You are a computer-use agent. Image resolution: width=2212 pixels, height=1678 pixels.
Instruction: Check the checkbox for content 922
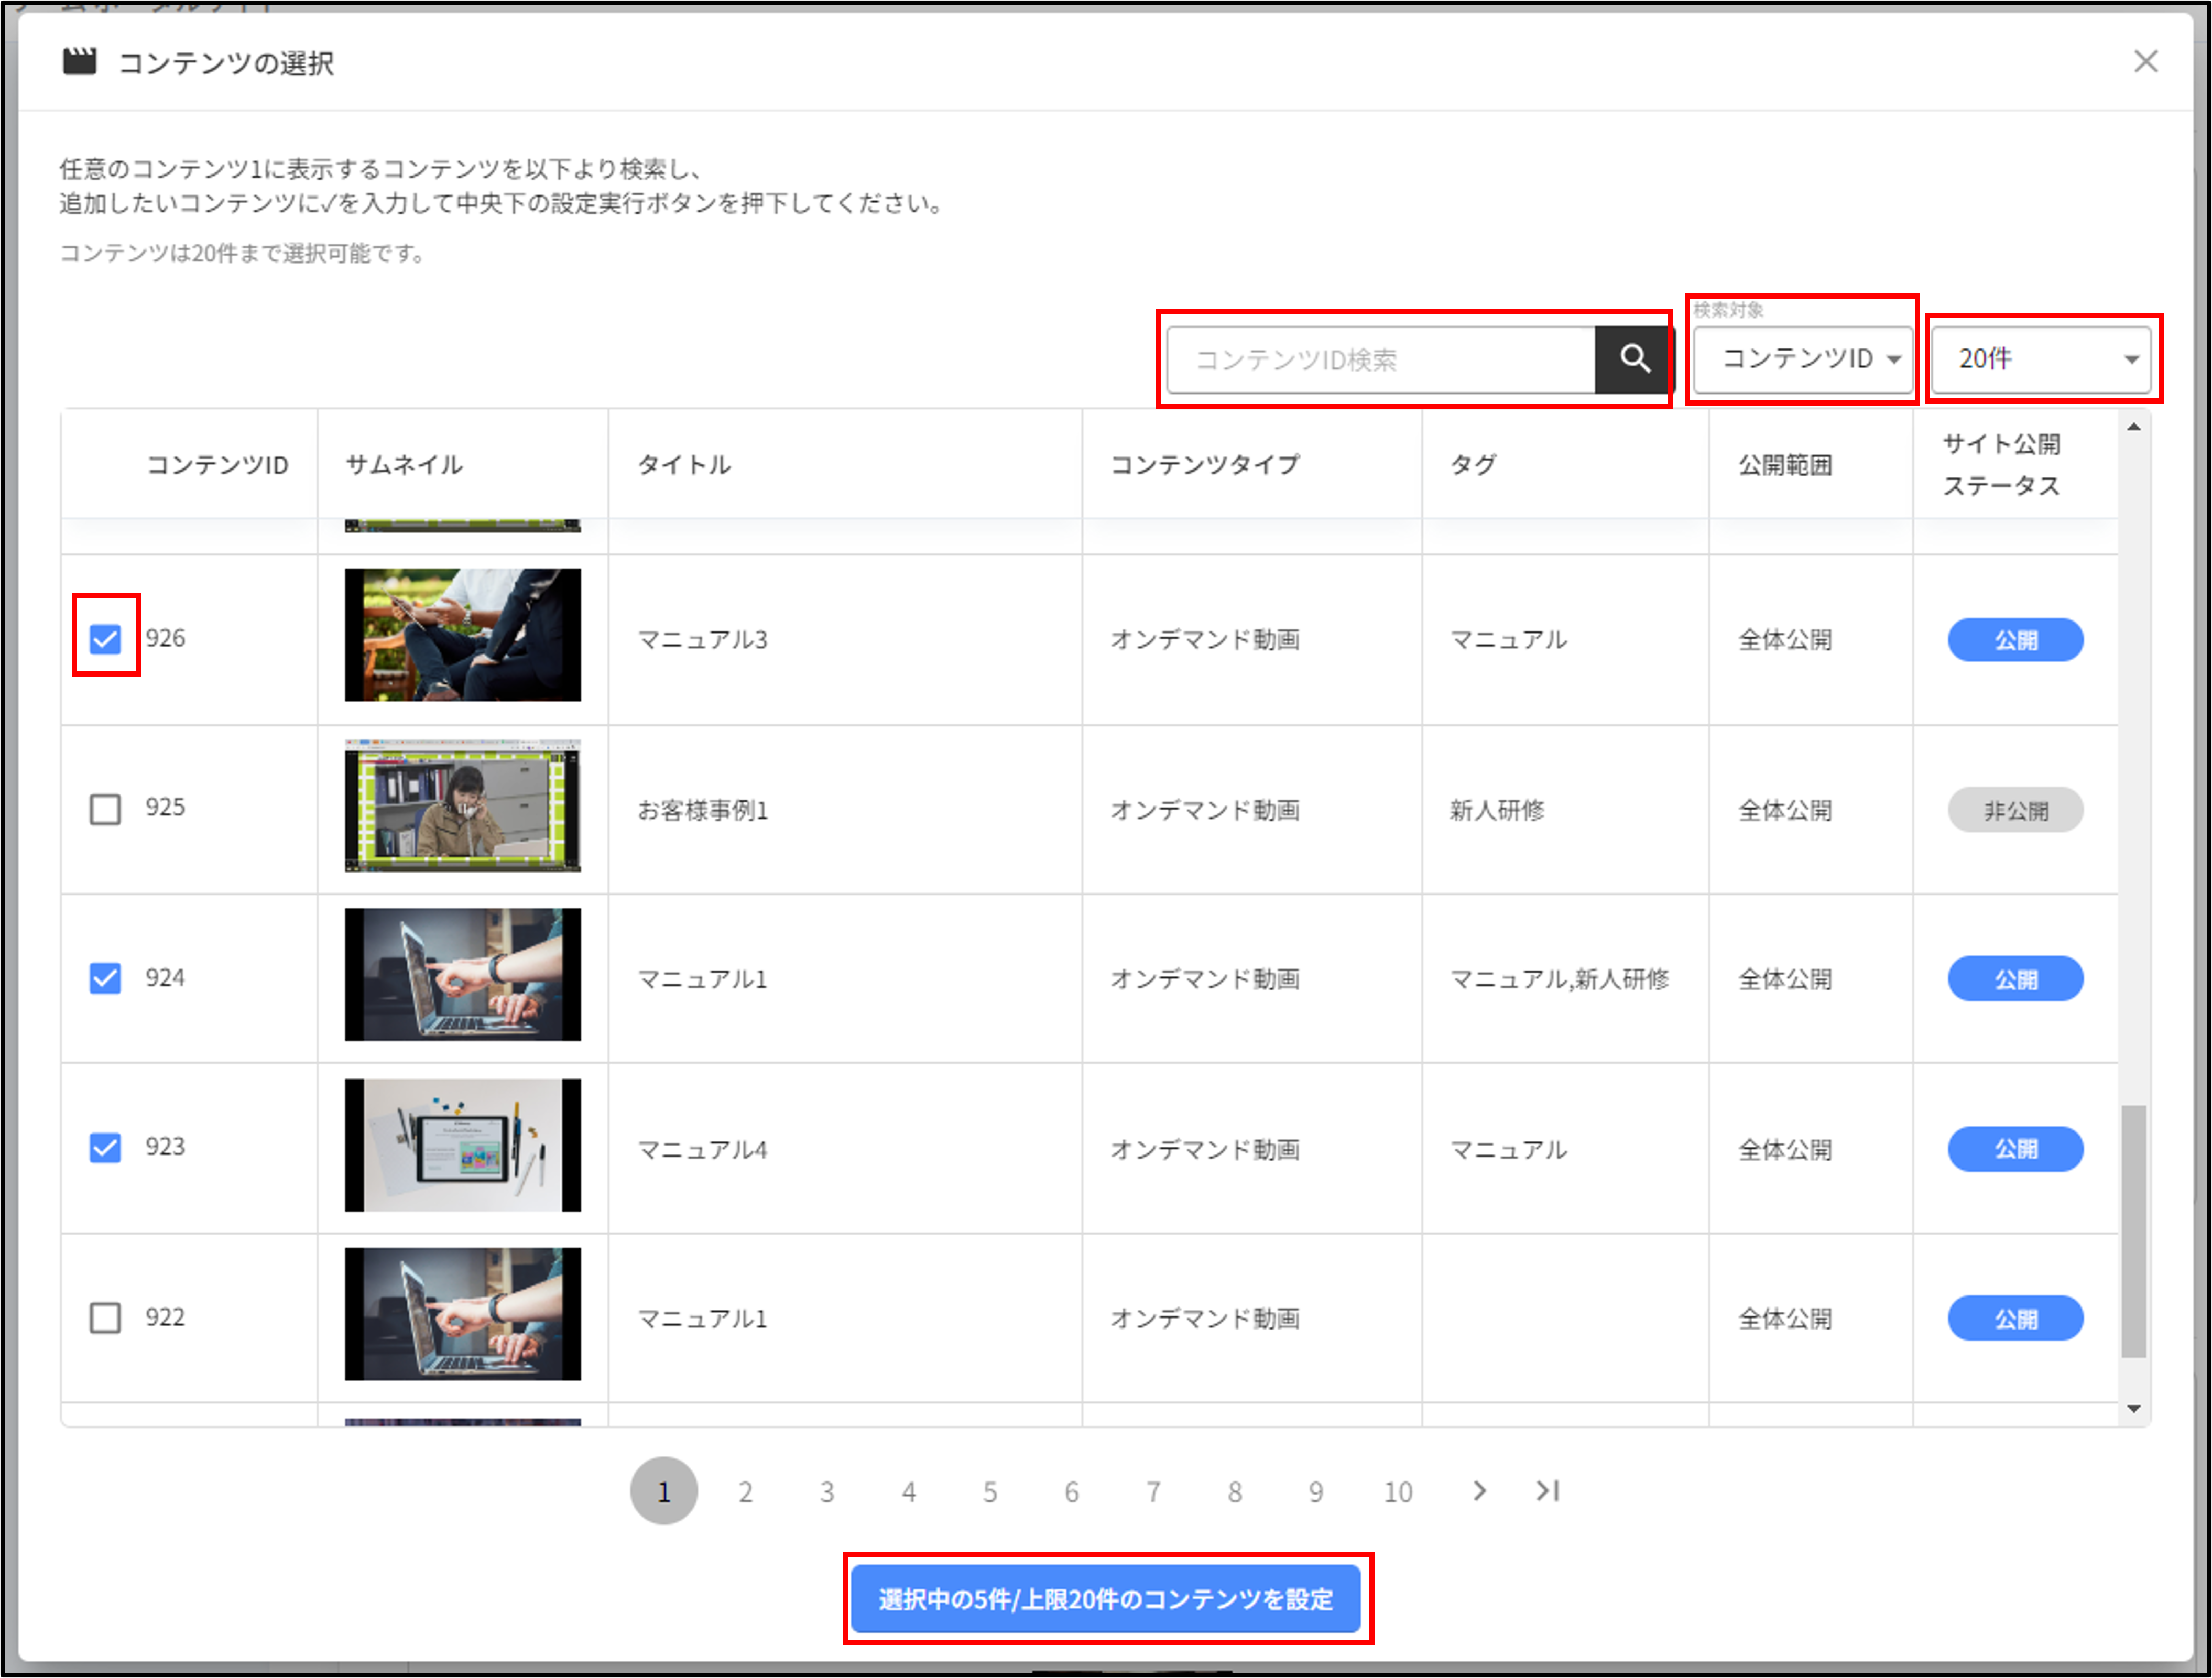pyautogui.click(x=105, y=1317)
